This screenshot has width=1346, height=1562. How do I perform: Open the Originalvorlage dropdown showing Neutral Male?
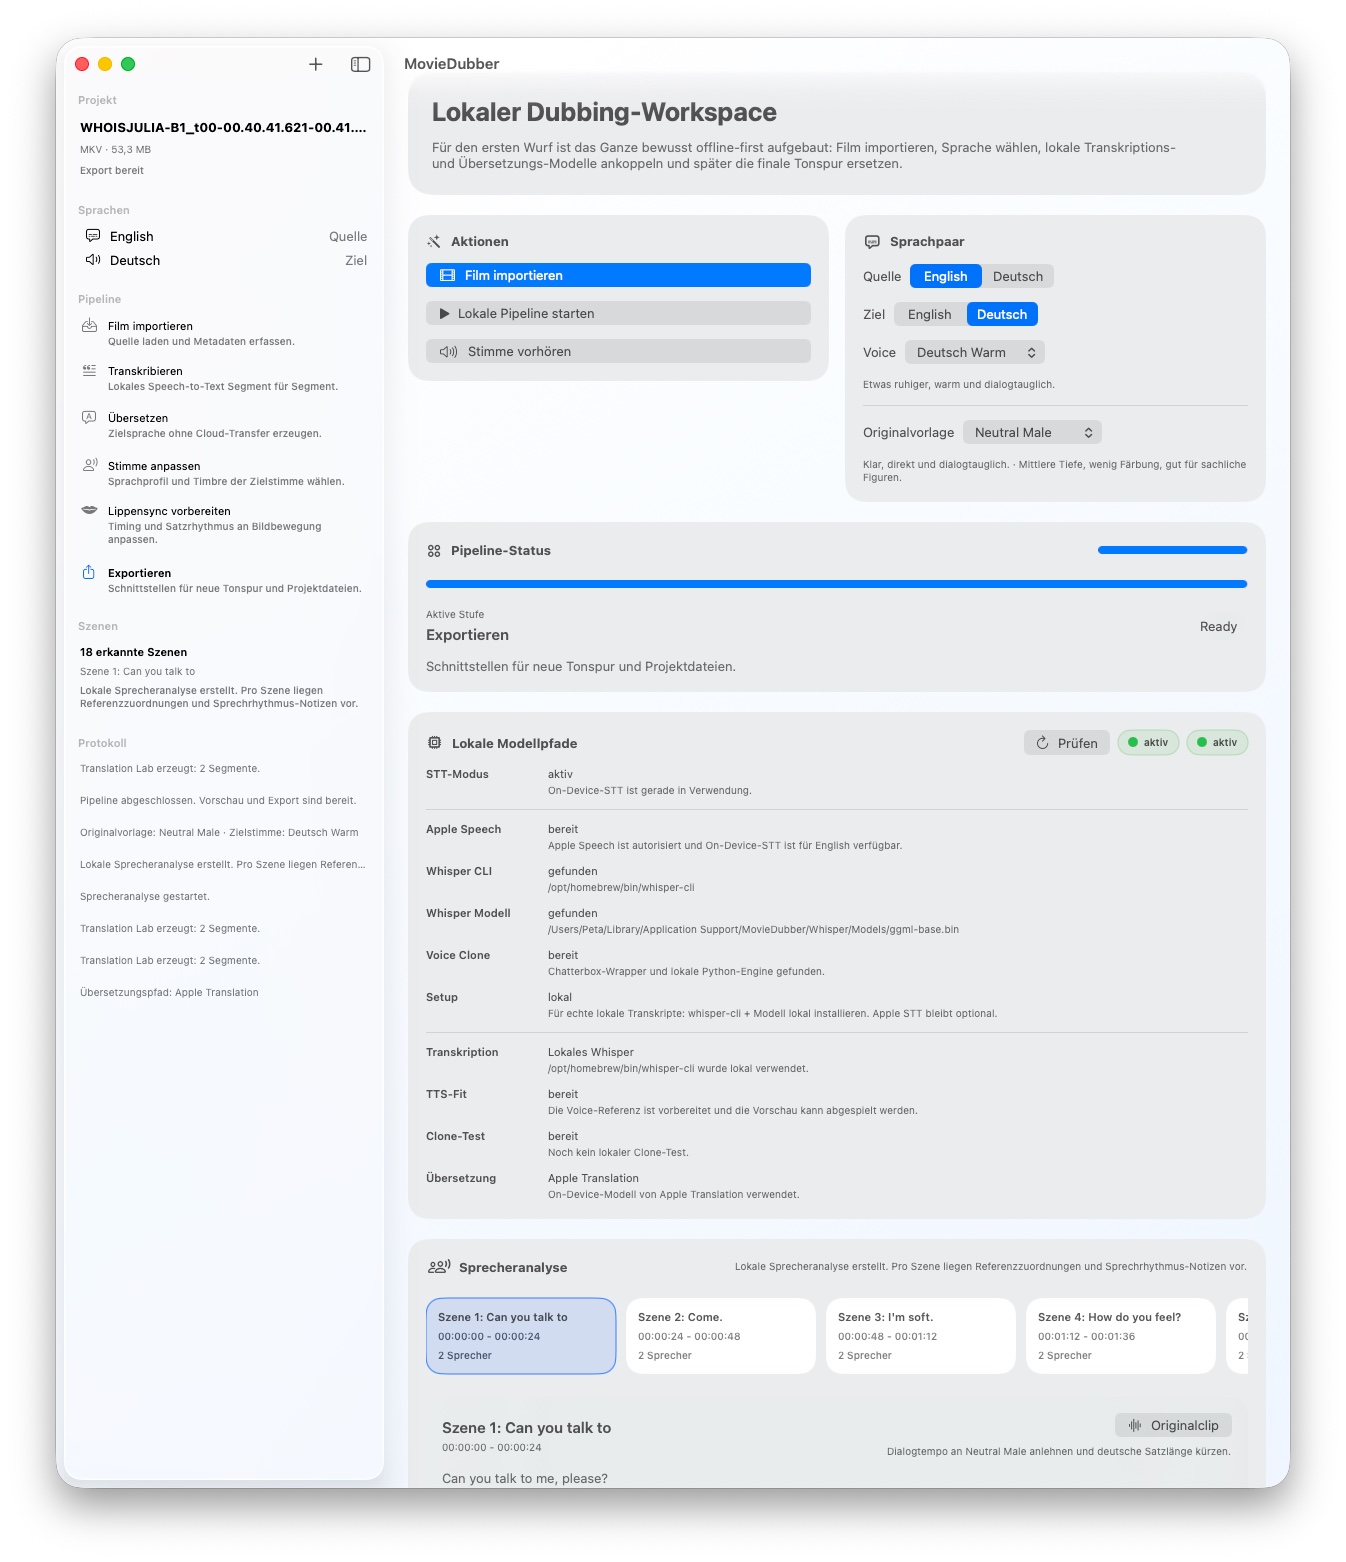(x=1032, y=433)
